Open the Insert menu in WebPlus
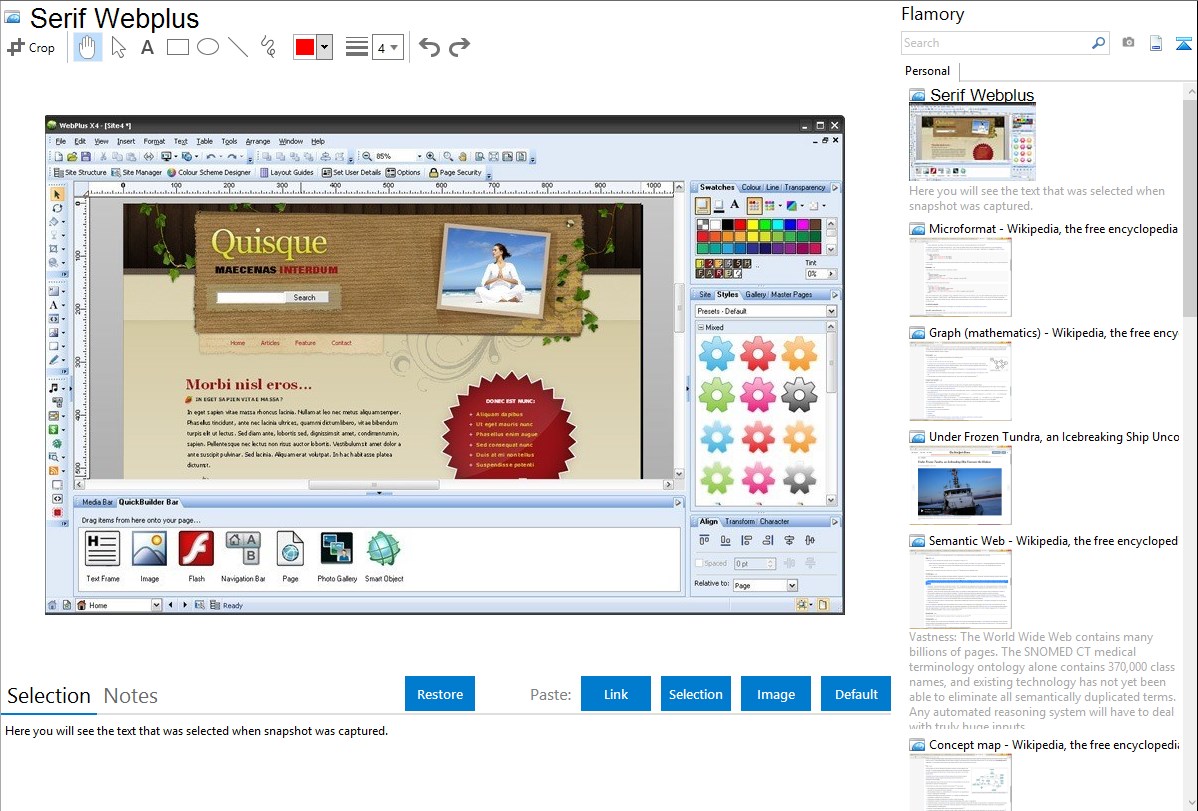 pos(126,141)
